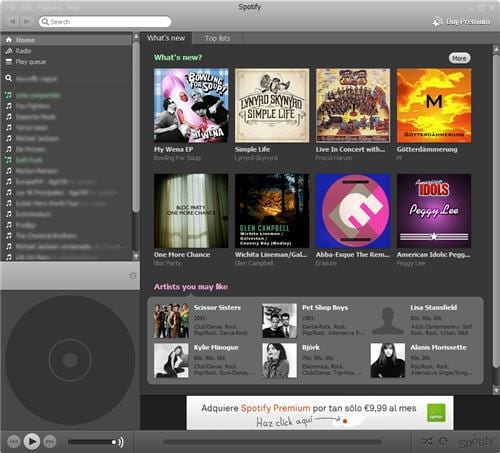Open the Lynyrd Skynyrd Simple Life cover

[272, 105]
